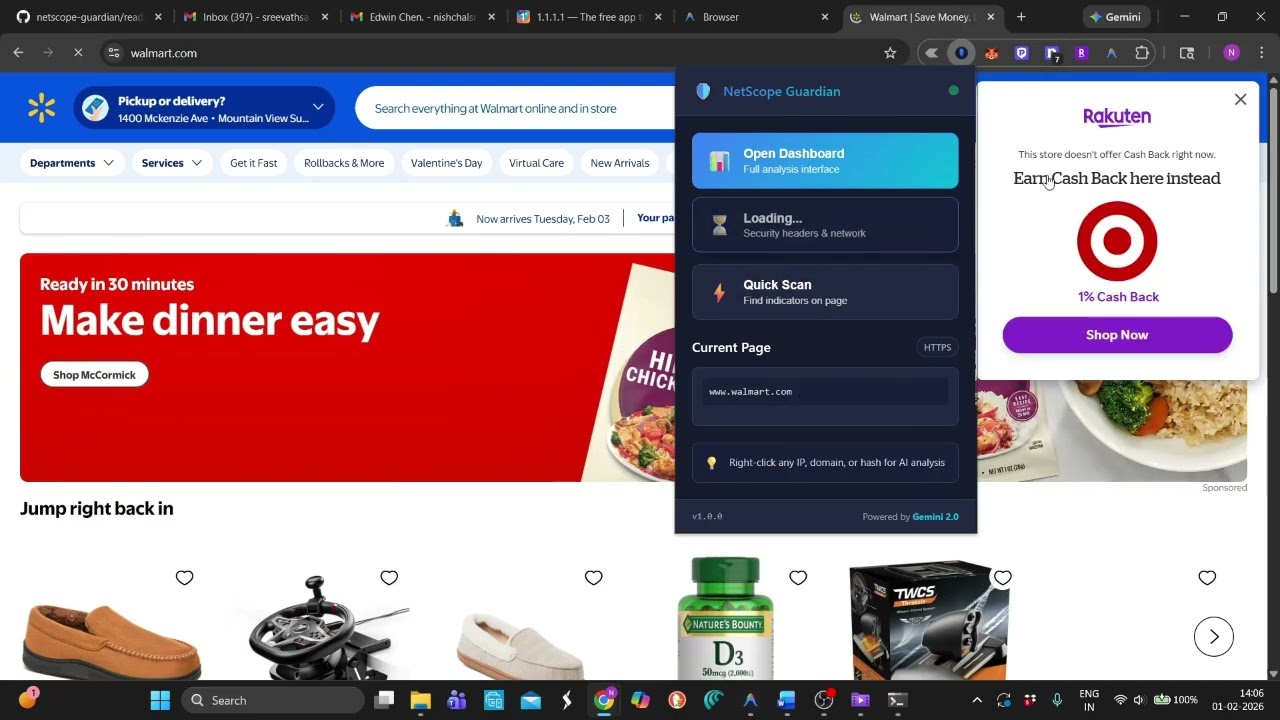Image resolution: width=1280 pixels, height=720 pixels.
Task: Bookmark this page with the star icon
Action: (890, 53)
